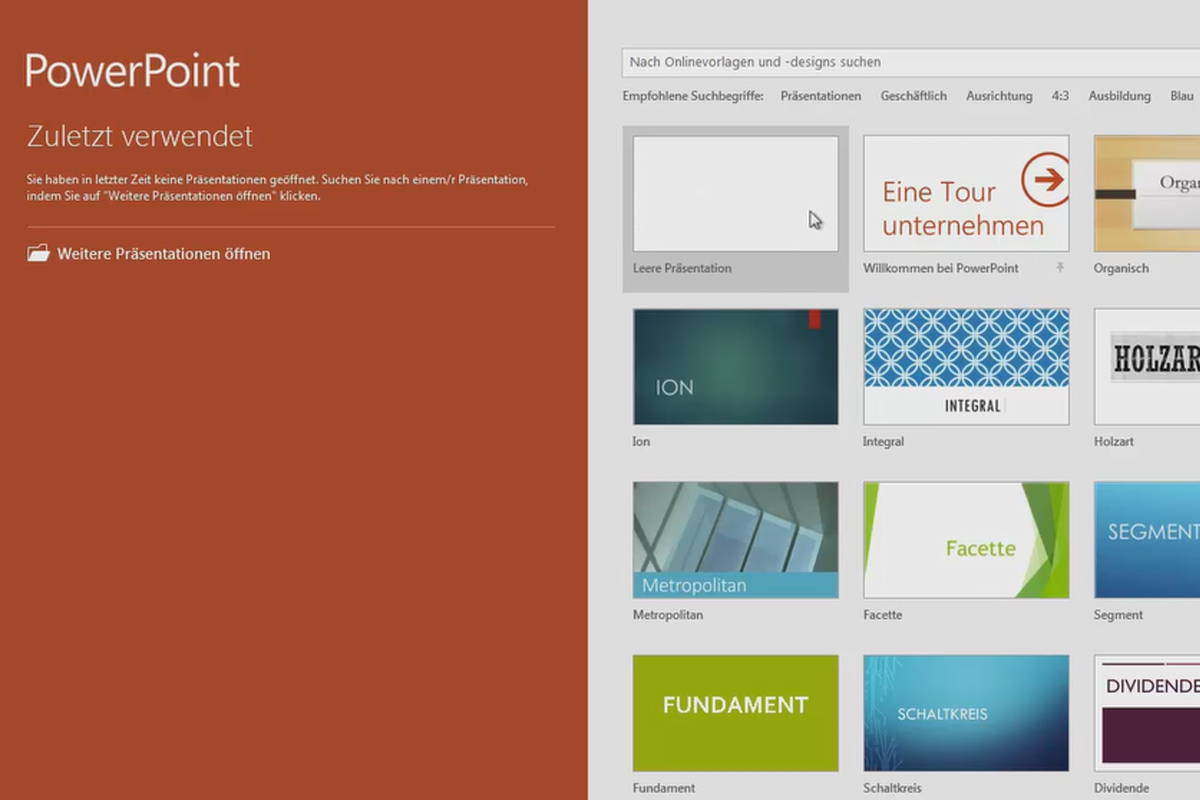Viewport: 1200px width, 800px height.
Task: Open the 'Ion' template
Action: (735, 366)
